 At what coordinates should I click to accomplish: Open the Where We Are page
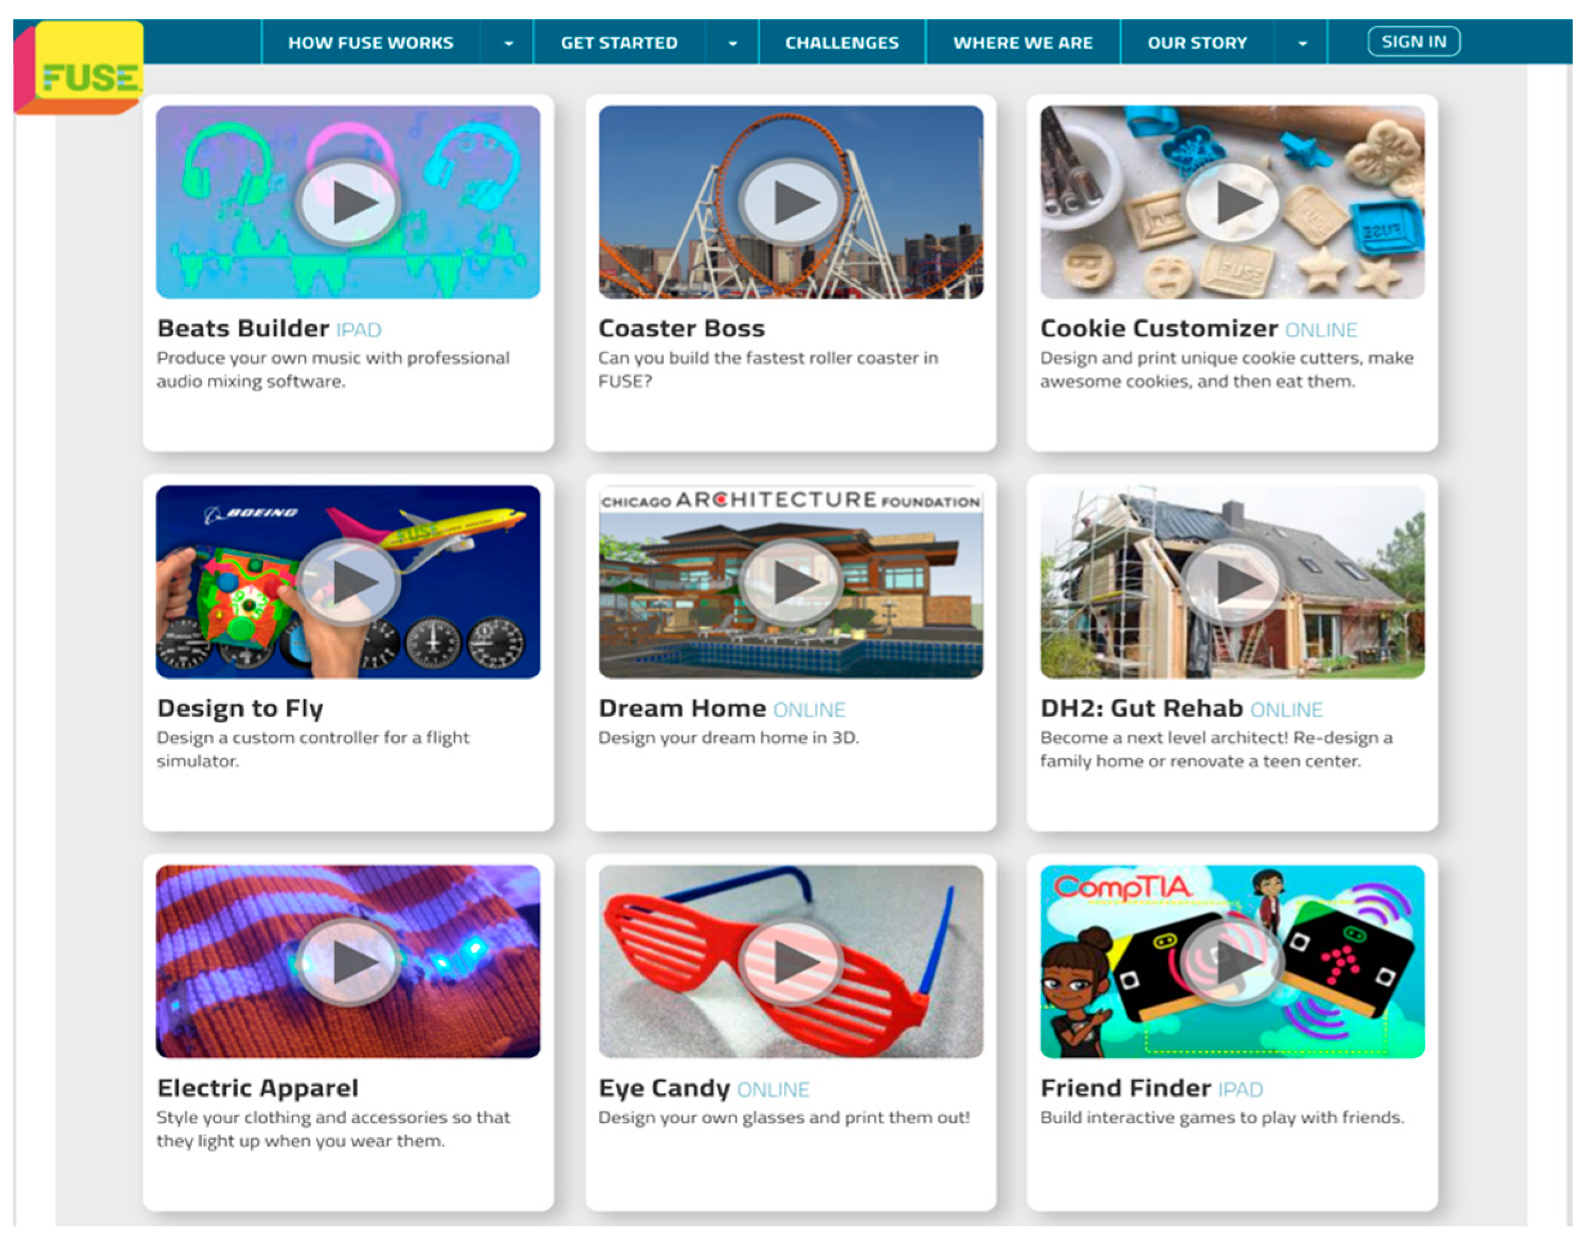click(x=1022, y=43)
